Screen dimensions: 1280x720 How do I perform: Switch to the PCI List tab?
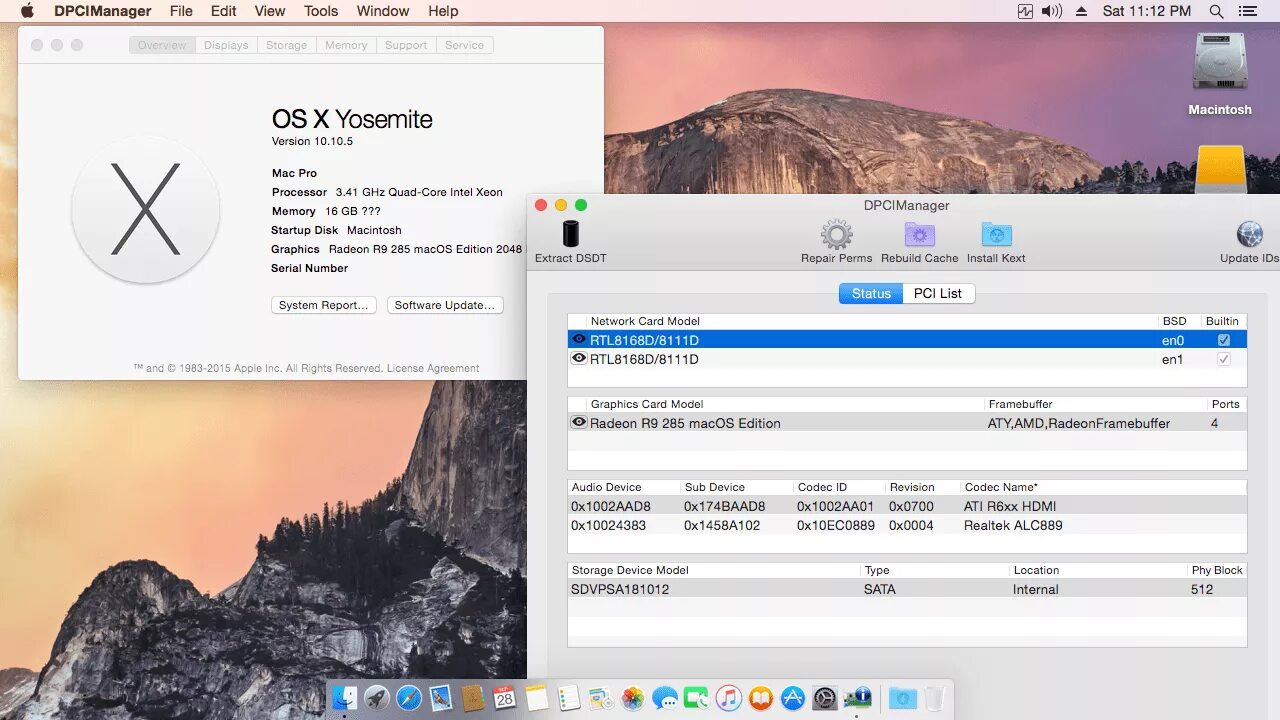tap(938, 293)
